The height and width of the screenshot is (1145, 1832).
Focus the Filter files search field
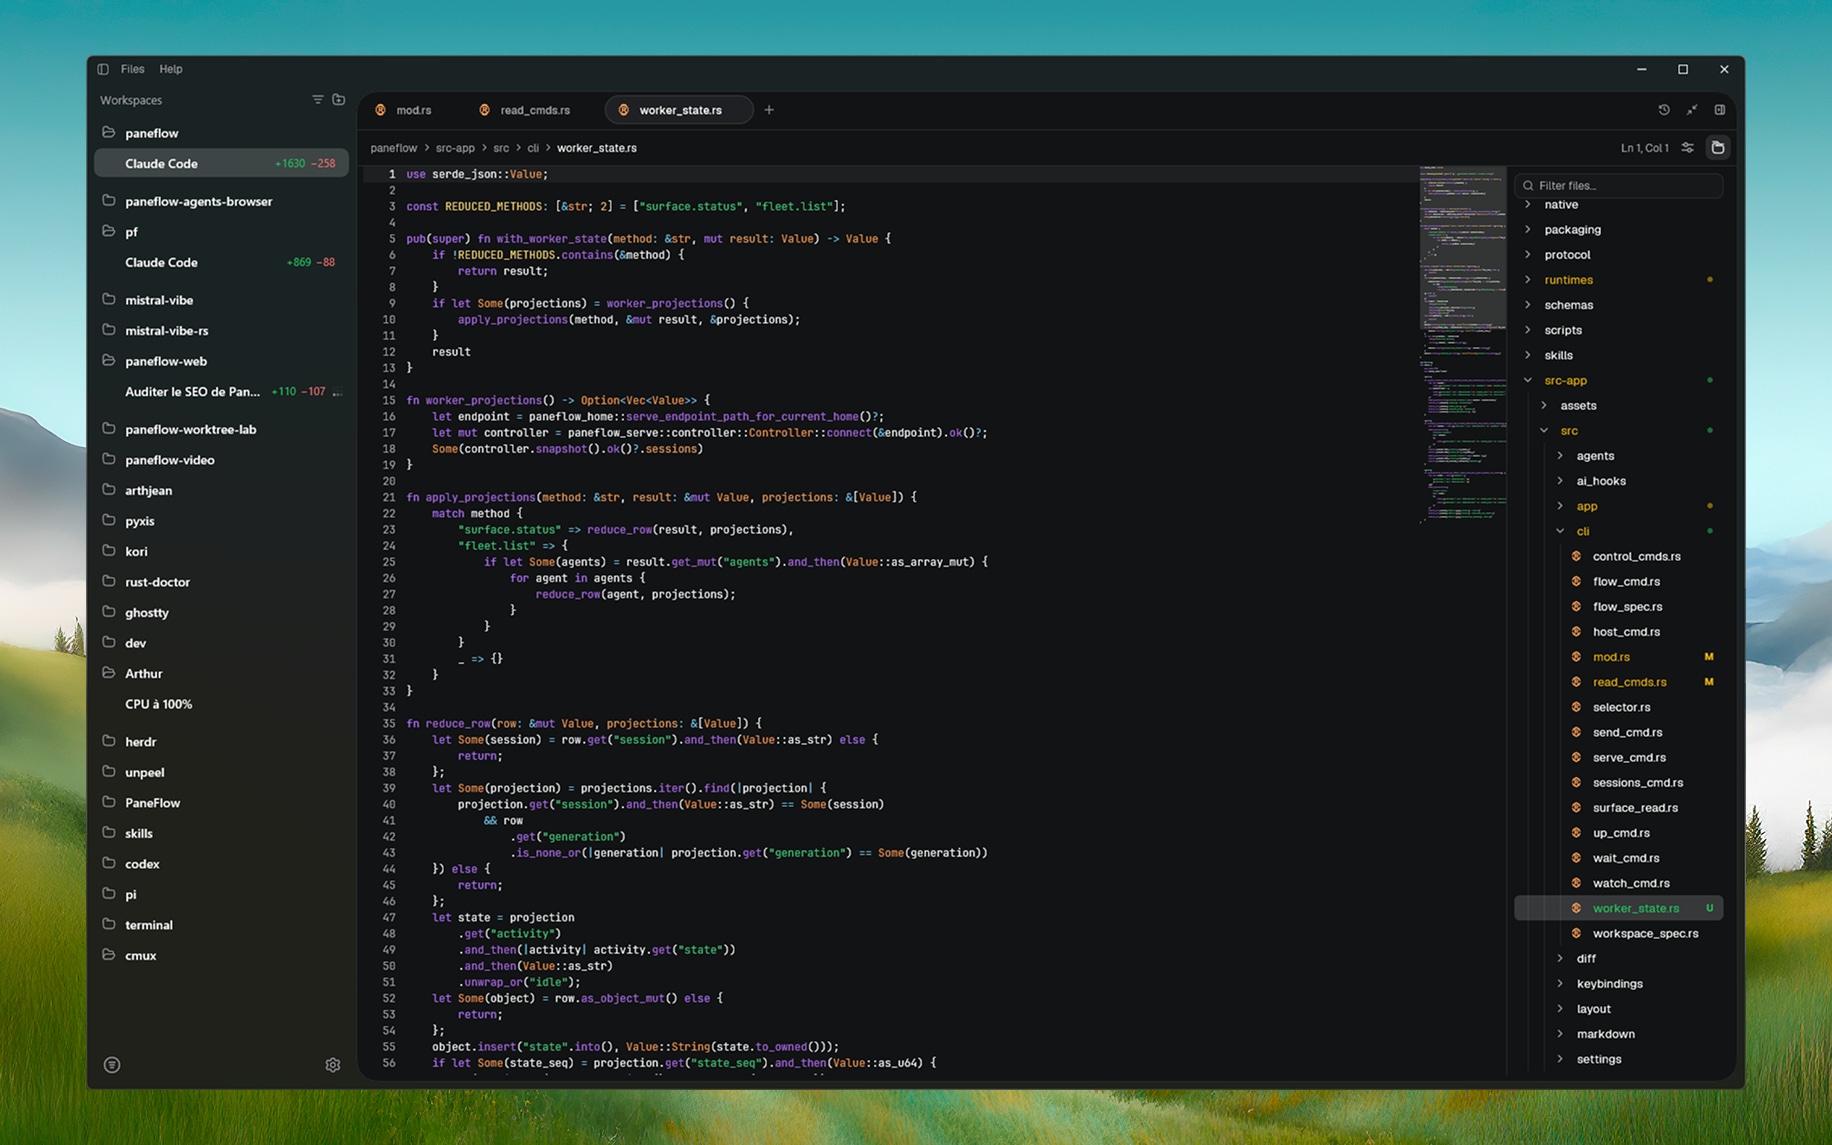1619,185
